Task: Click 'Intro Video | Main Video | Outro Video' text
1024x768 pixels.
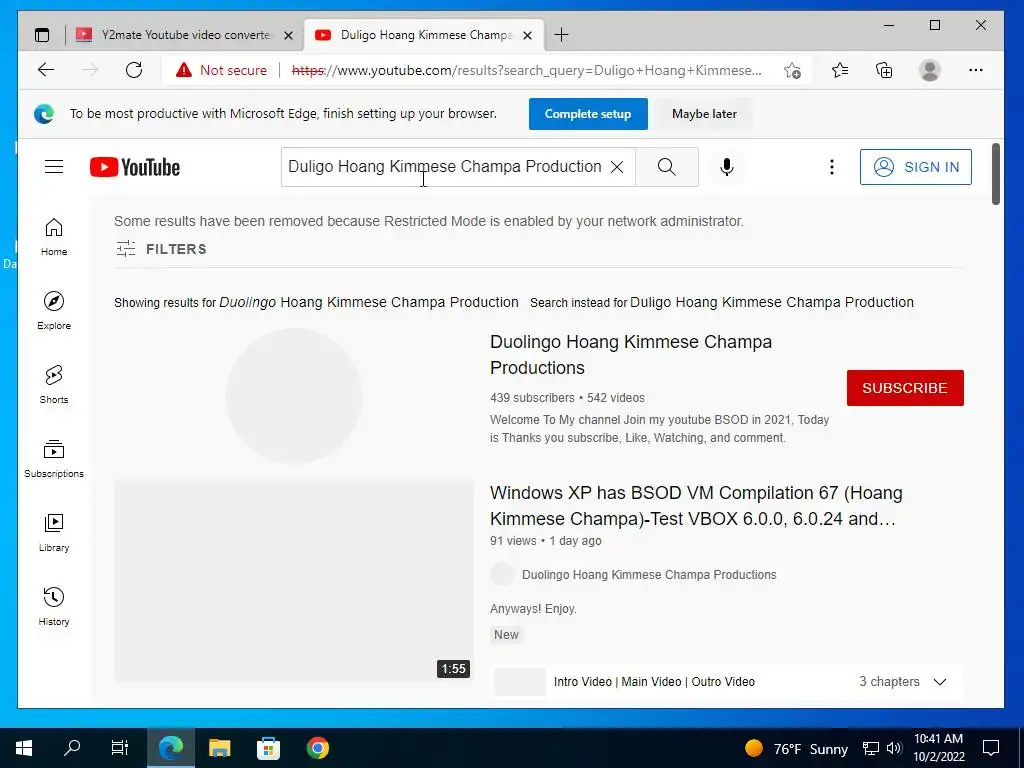Action: click(654, 682)
